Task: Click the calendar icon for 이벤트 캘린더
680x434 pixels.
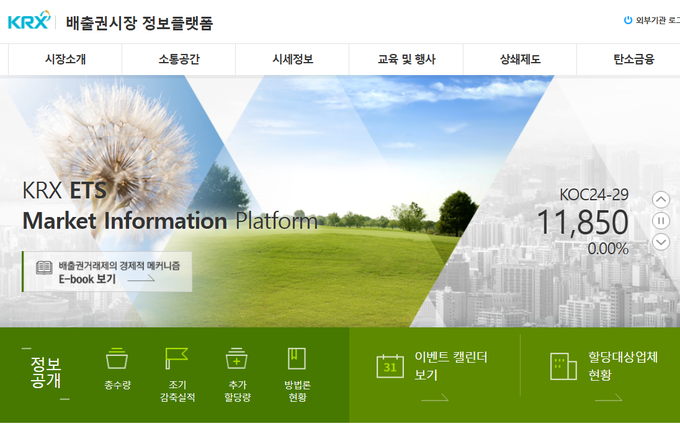Action: [390, 366]
